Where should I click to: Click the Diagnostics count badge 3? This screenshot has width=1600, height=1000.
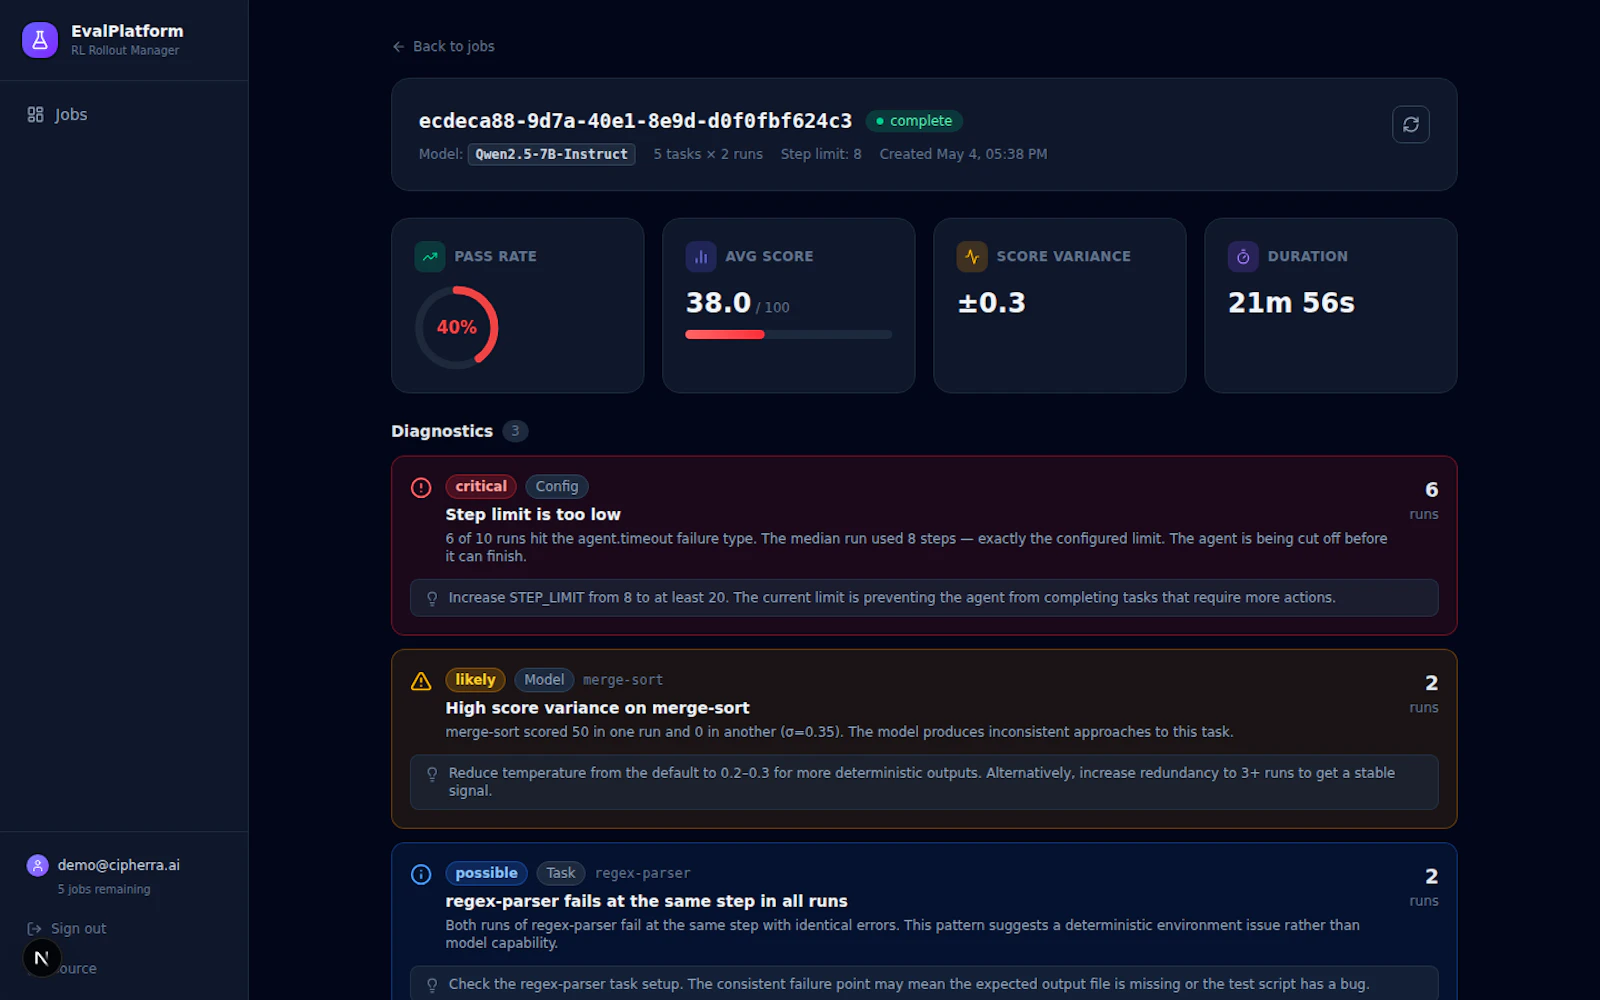pyautogui.click(x=515, y=431)
